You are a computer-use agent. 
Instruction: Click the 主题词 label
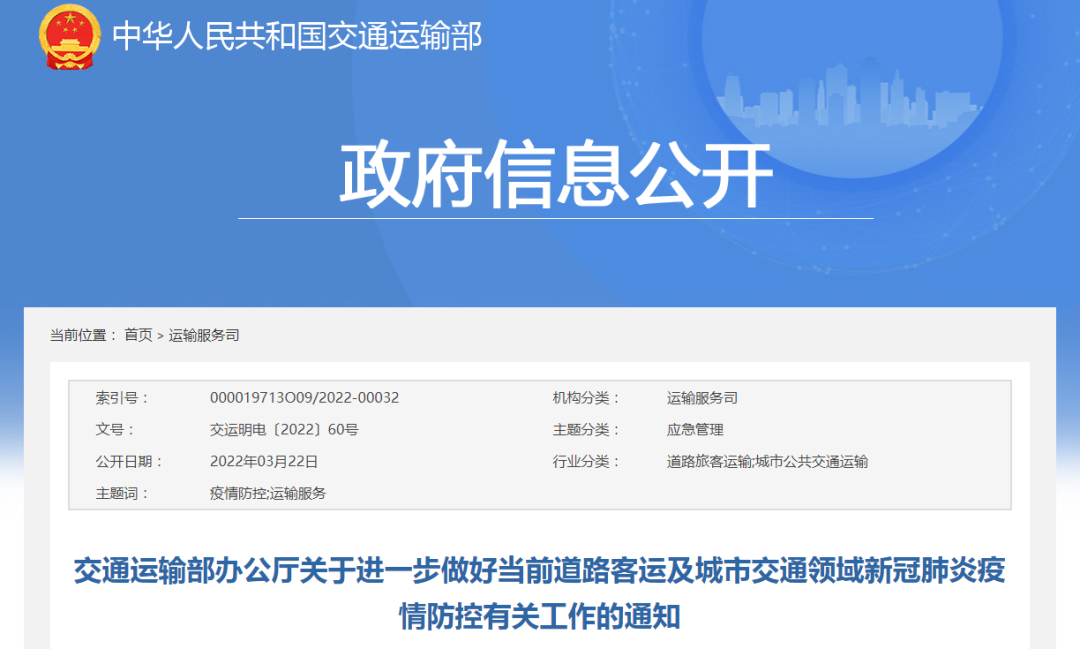[122, 493]
